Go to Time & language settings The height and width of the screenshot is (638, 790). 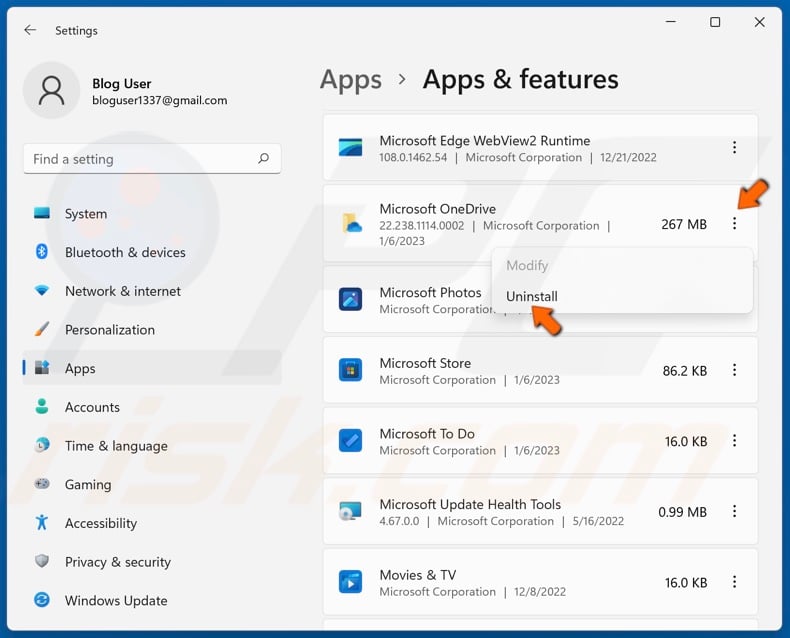pyautogui.click(x=152, y=445)
